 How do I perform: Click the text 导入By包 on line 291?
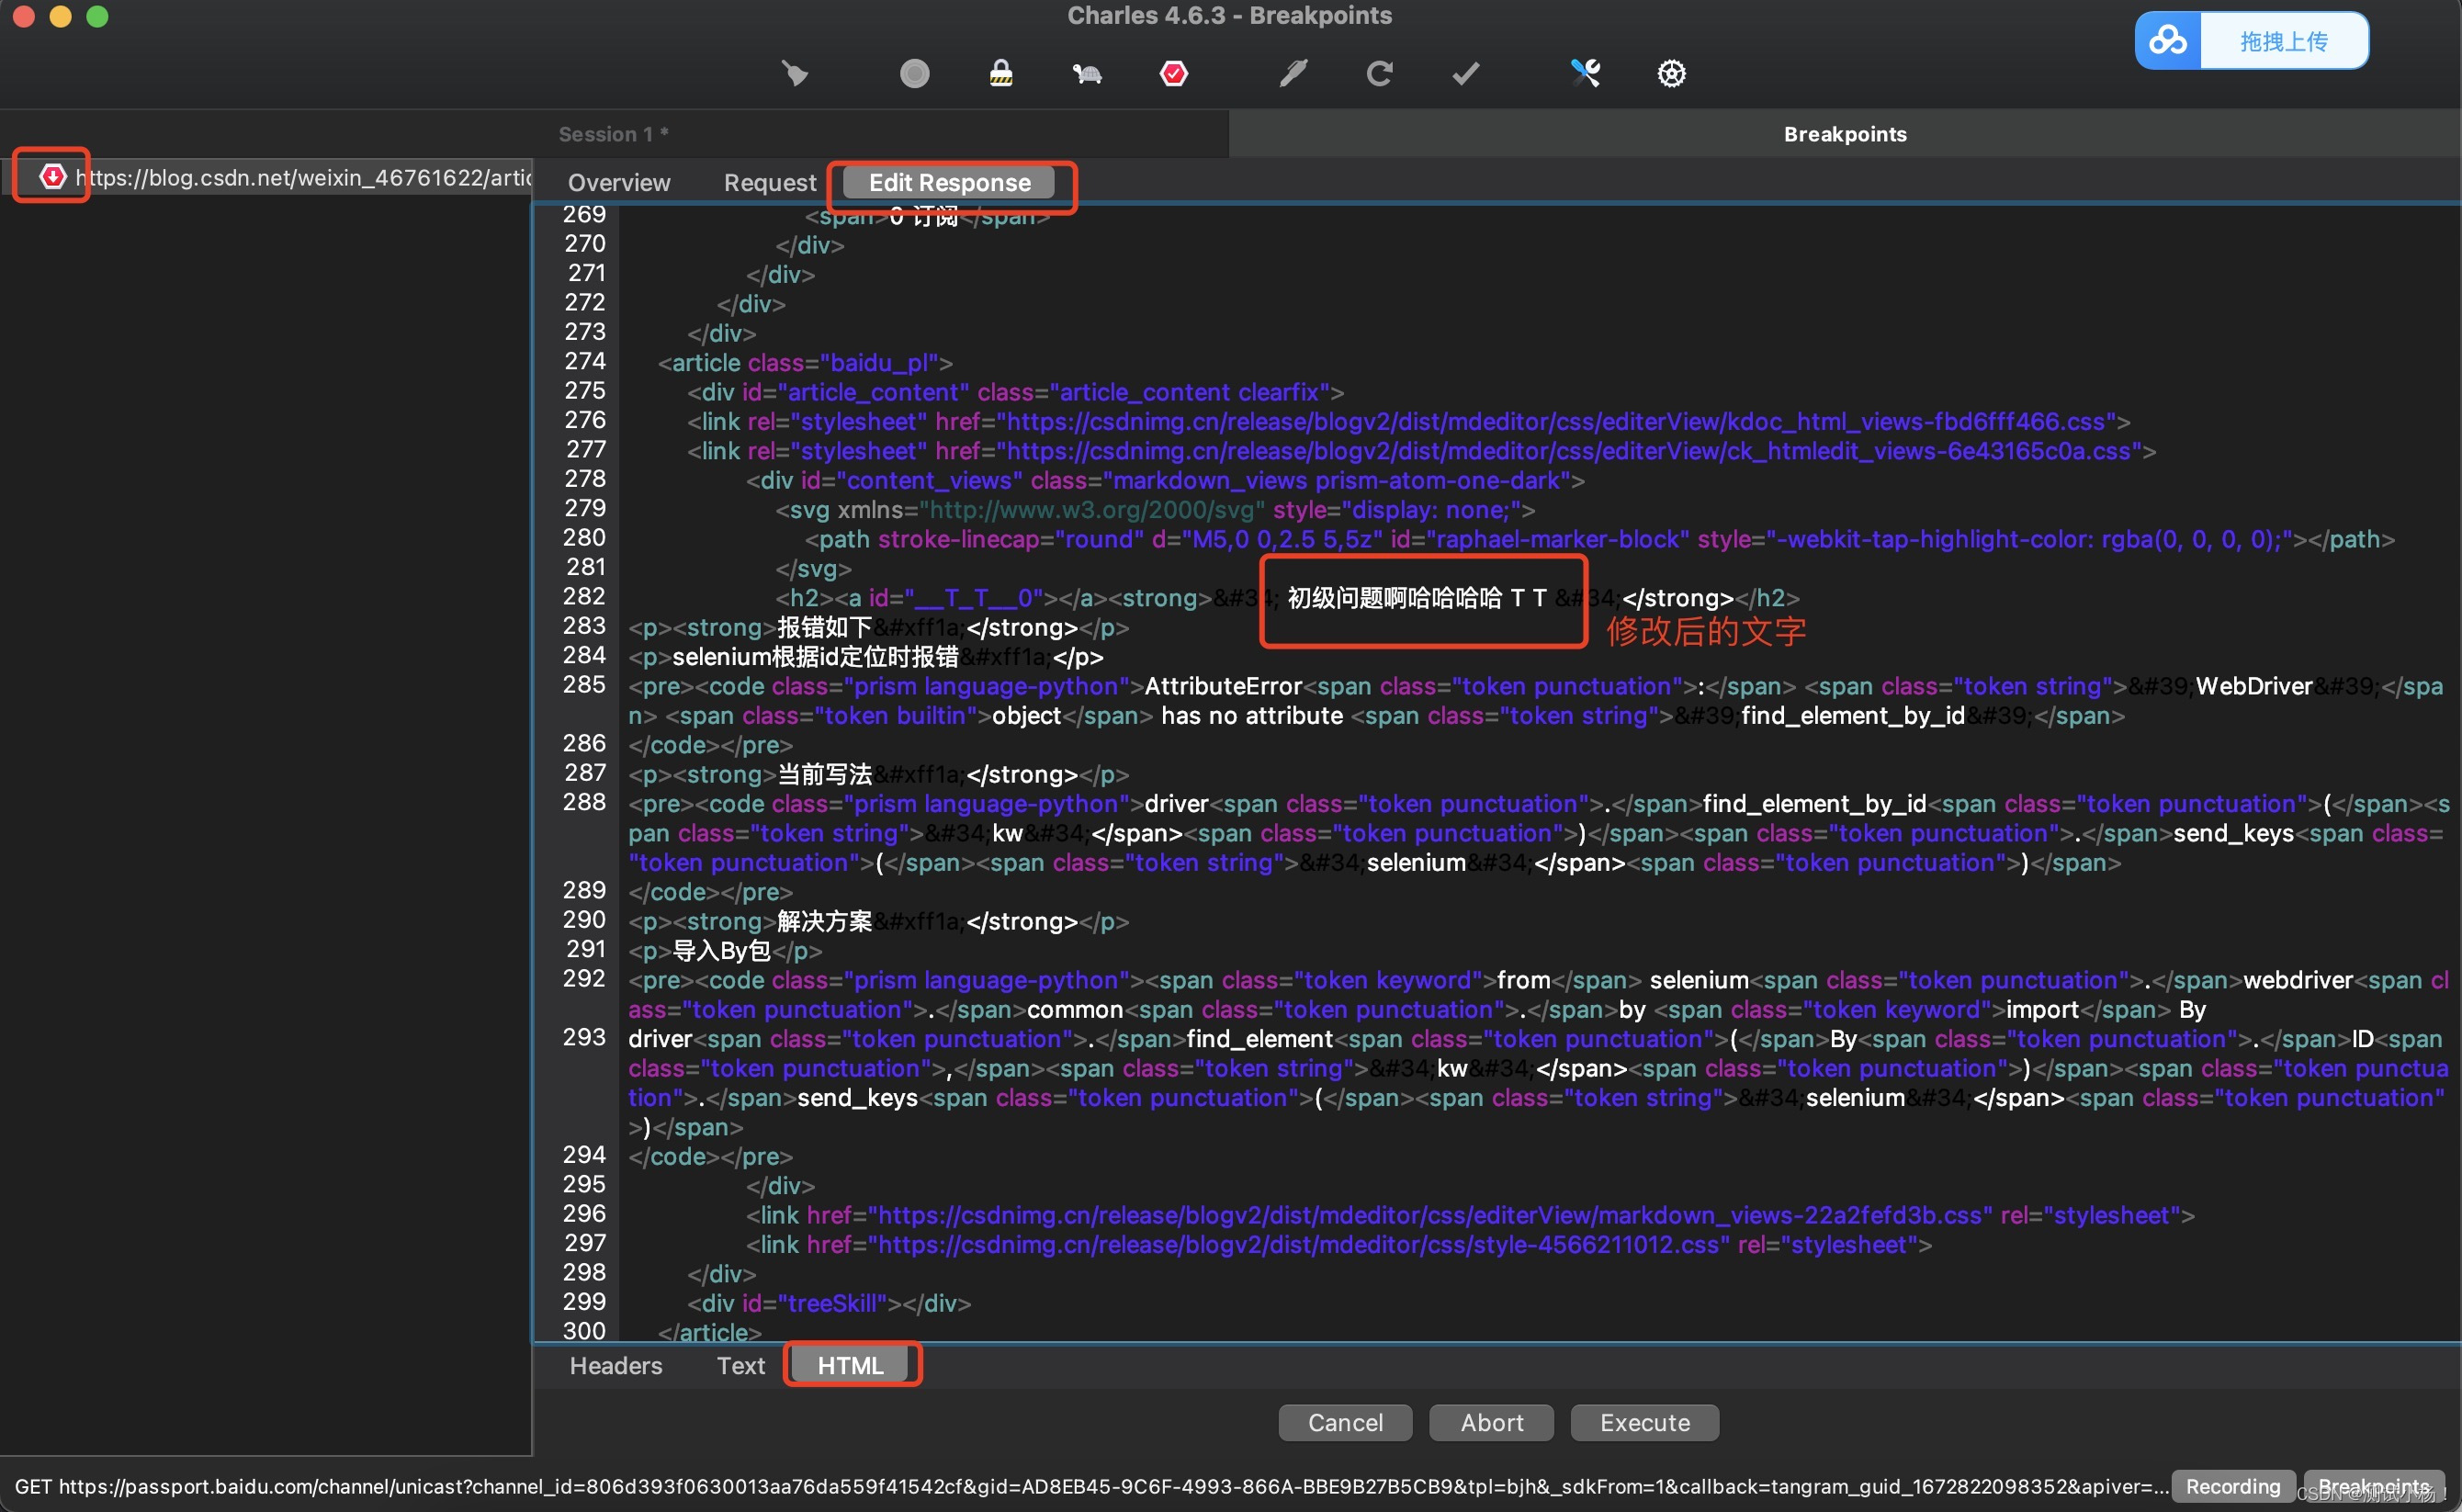click(x=722, y=951)
